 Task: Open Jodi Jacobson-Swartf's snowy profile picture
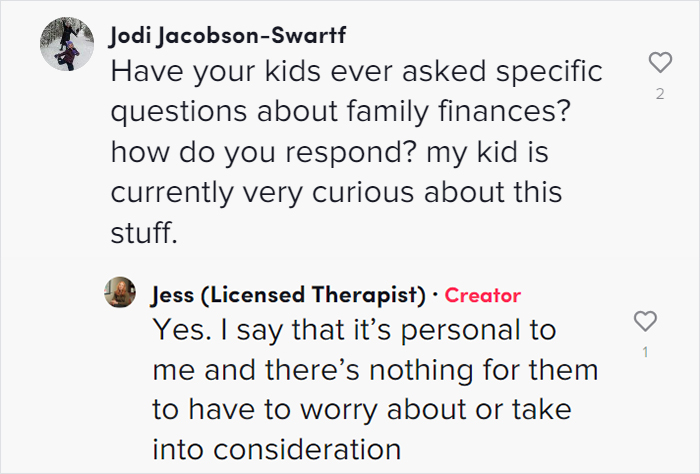[68, 45]
